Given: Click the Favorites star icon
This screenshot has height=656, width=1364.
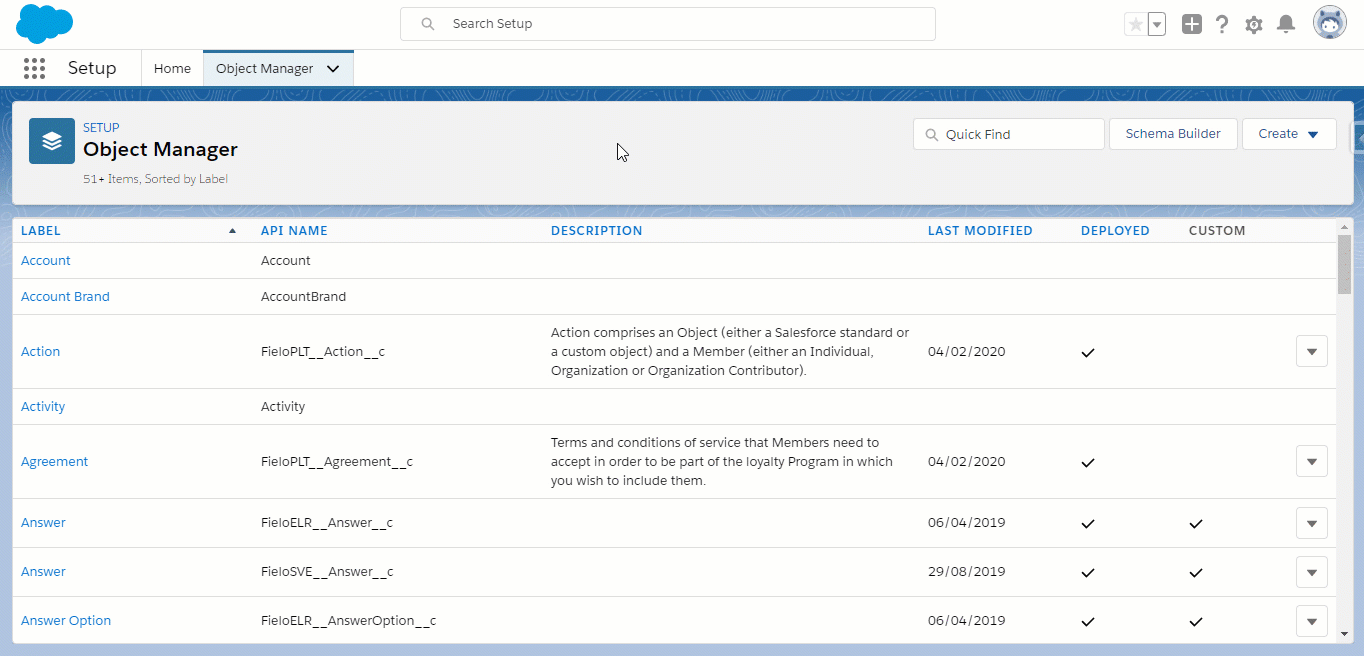Looking at the screenshot, I should (x=1135, y=24).
